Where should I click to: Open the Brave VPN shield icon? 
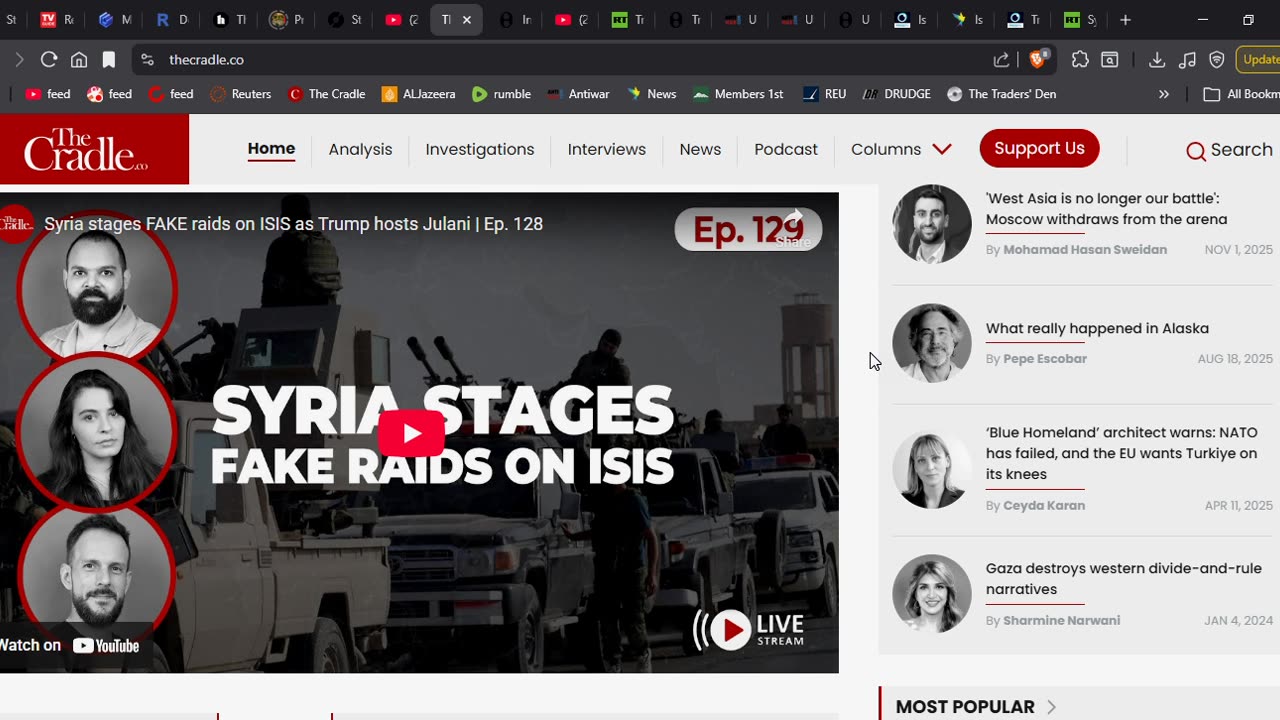click(1217, 60)
